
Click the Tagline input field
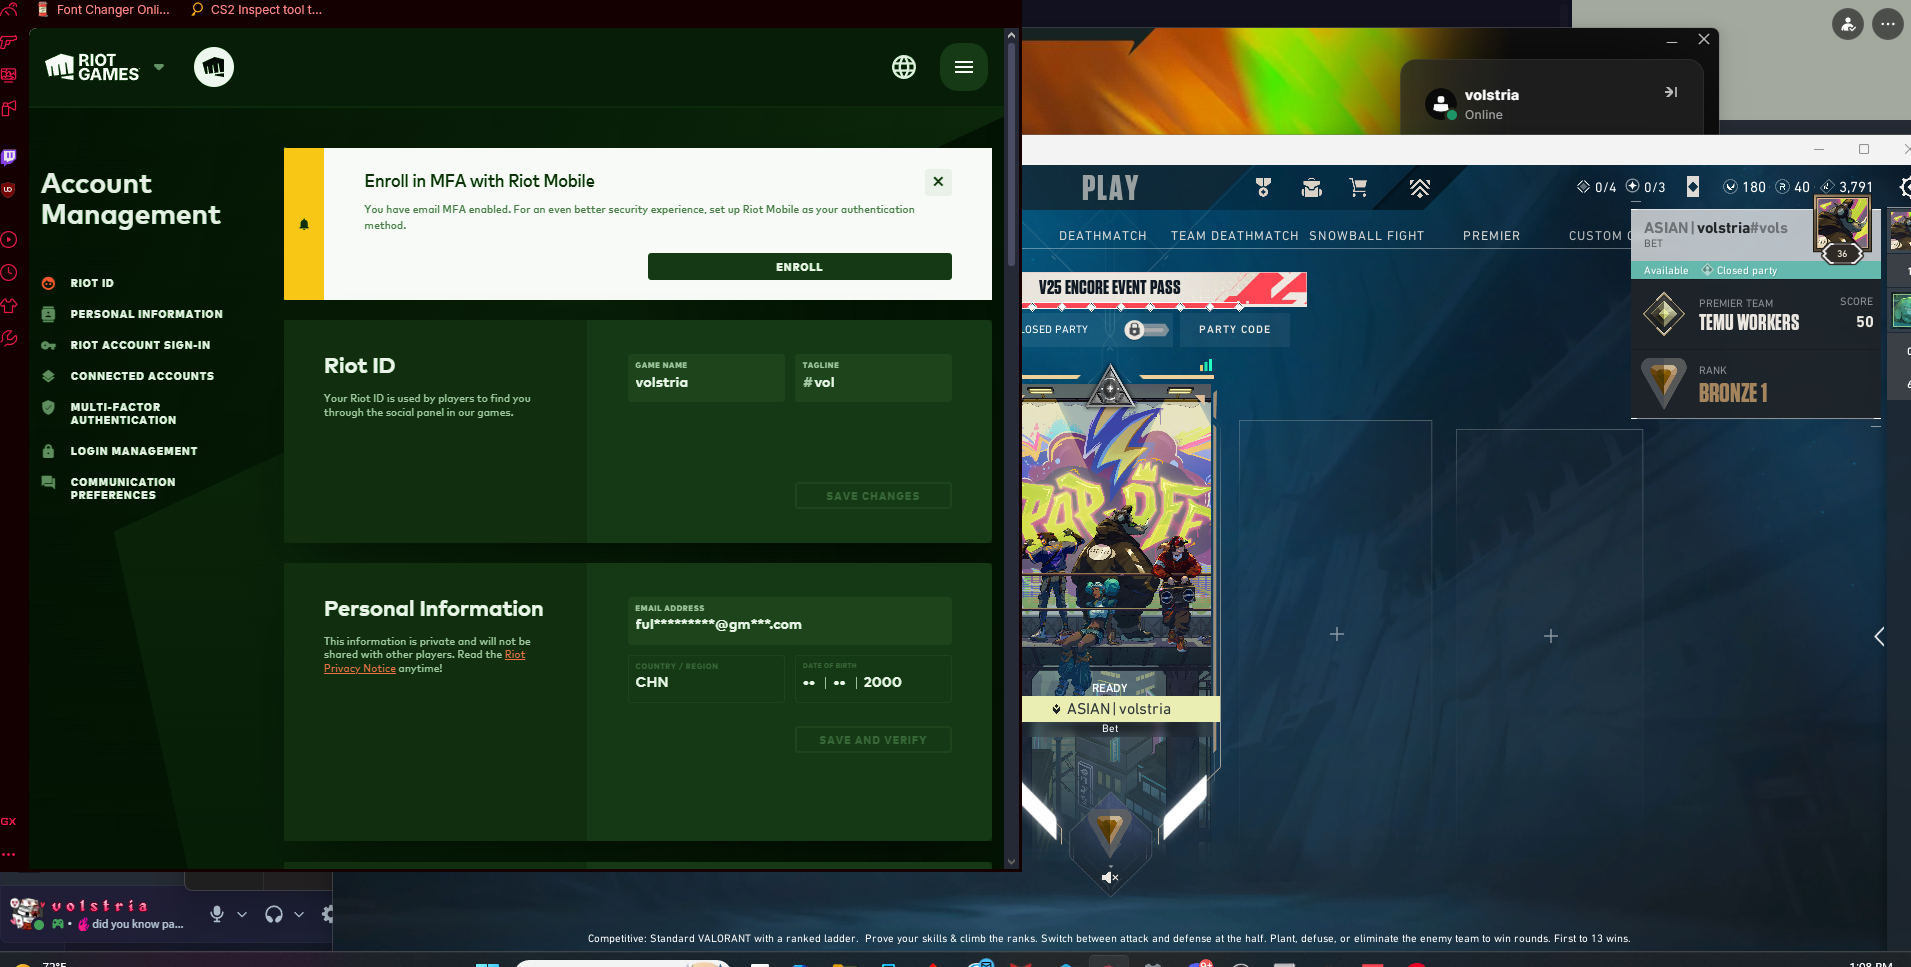pos(873,378)
